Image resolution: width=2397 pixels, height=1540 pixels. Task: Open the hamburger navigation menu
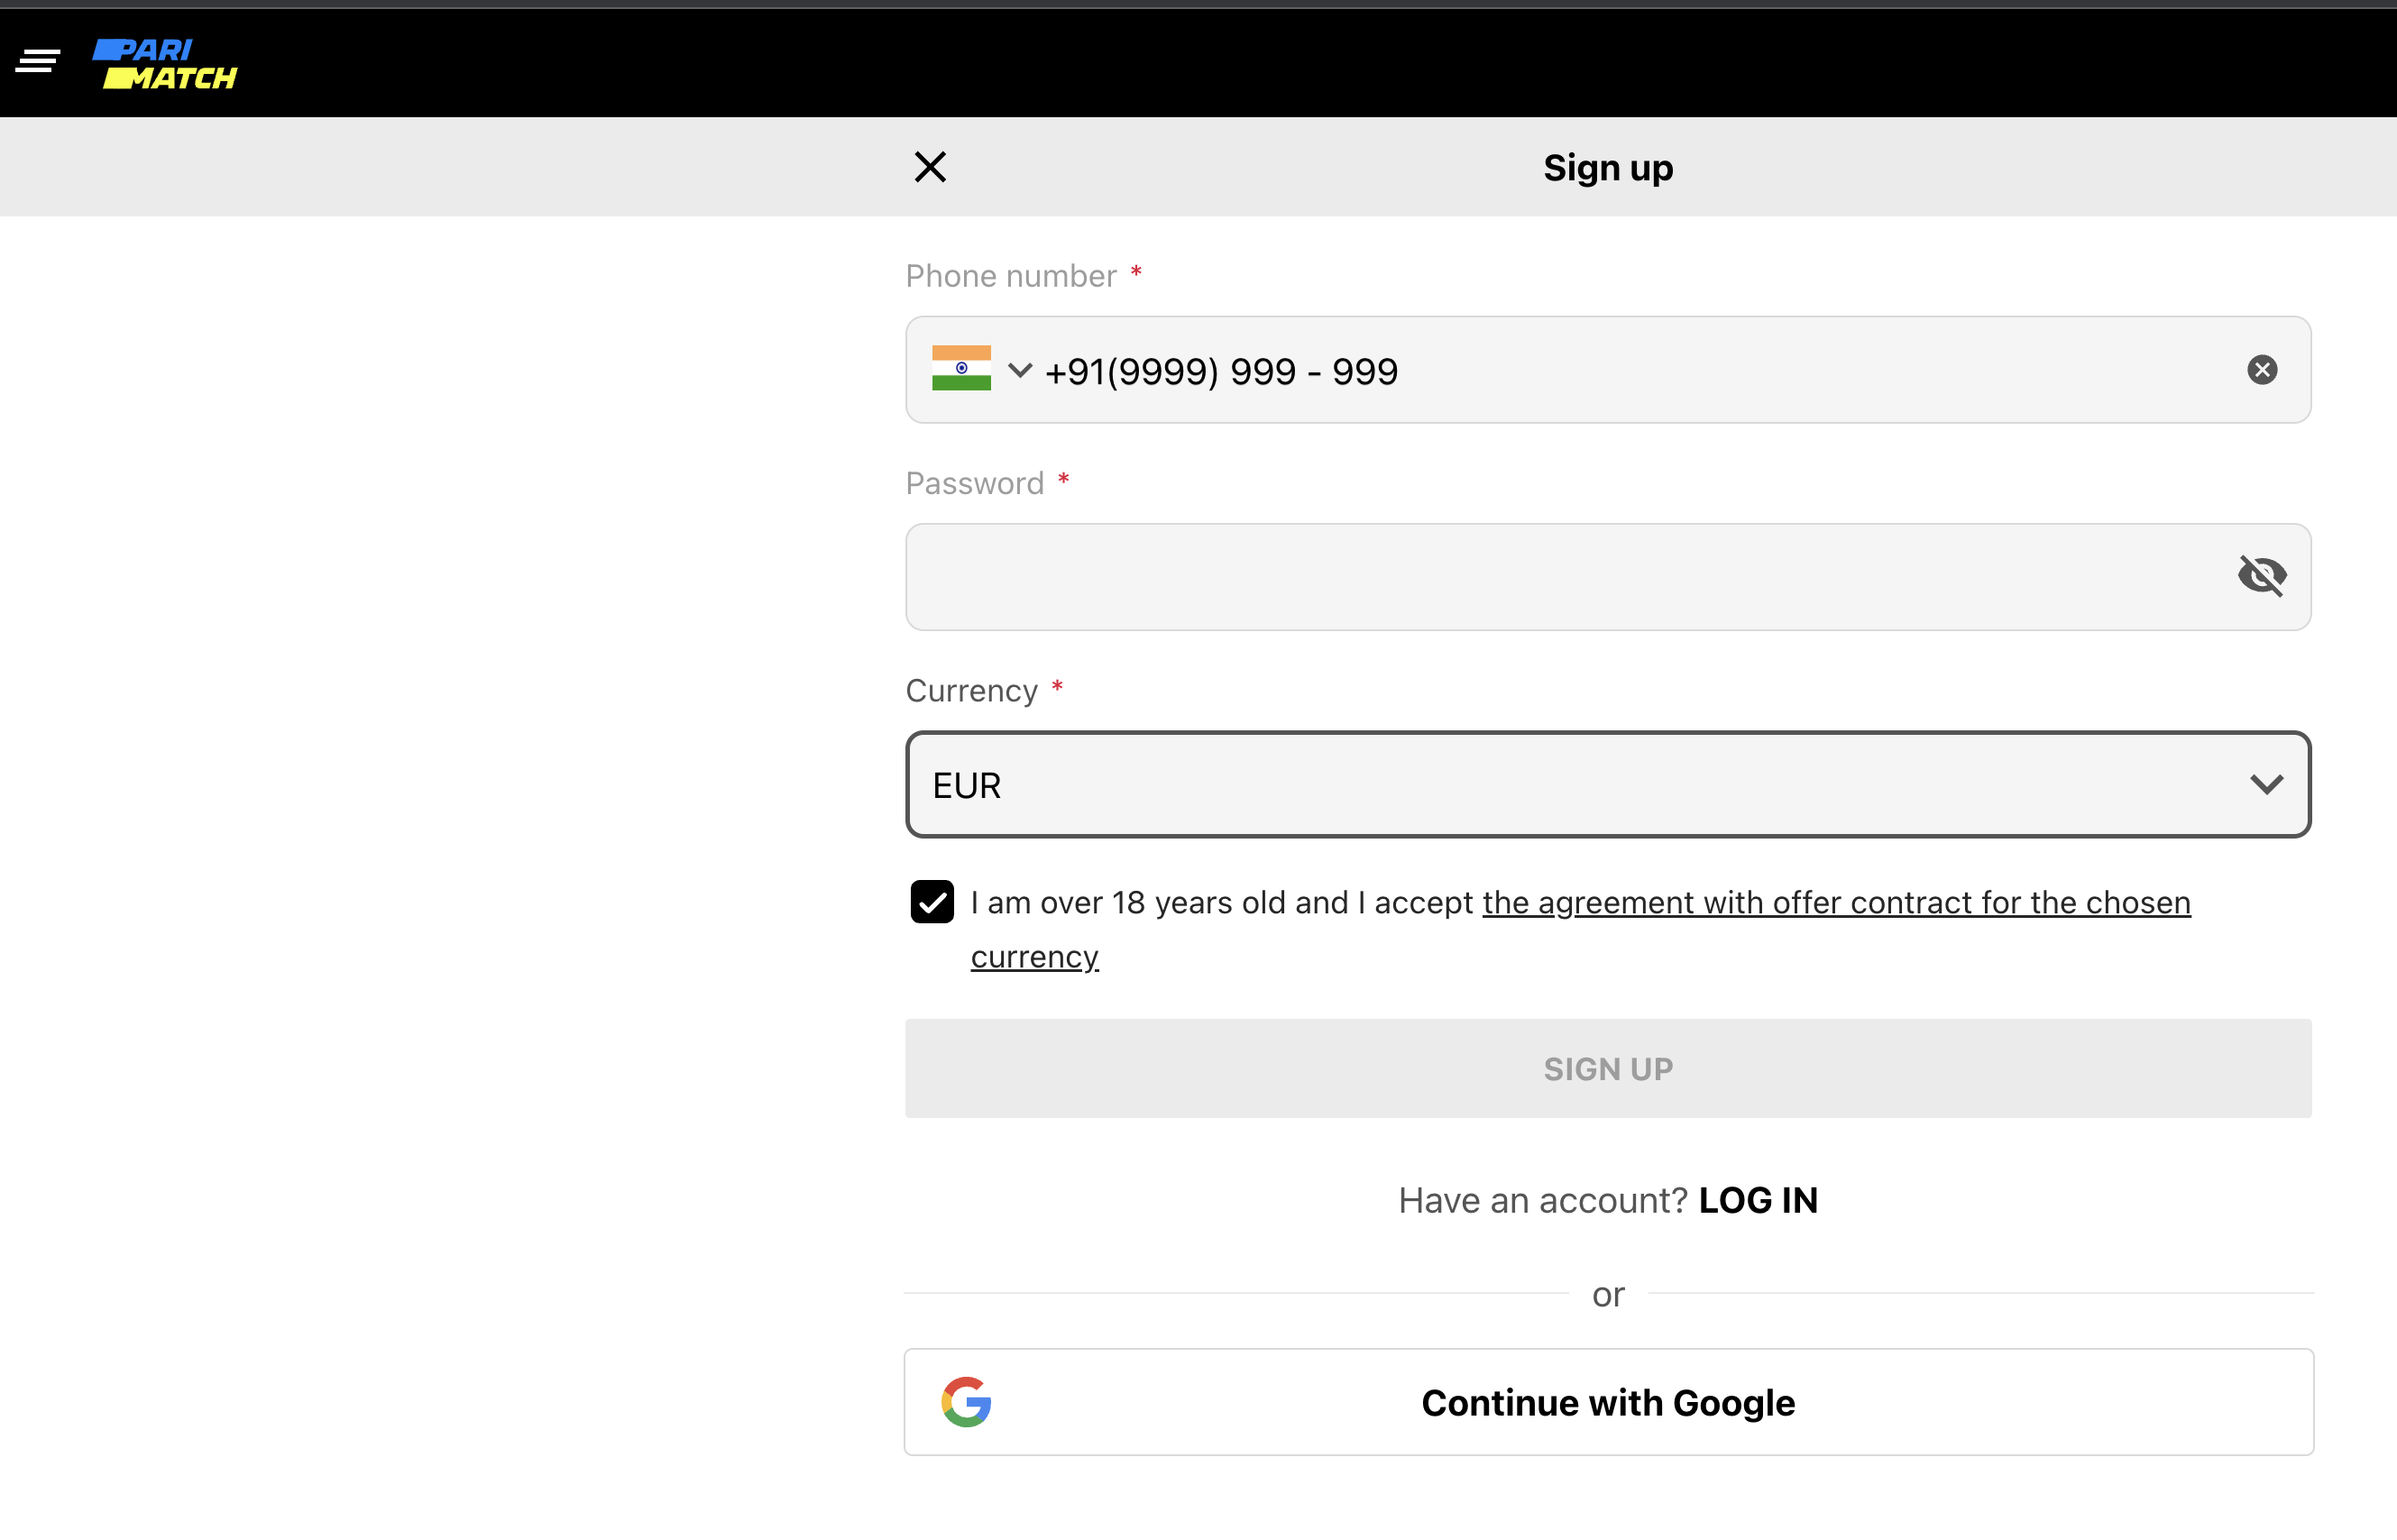38,62
